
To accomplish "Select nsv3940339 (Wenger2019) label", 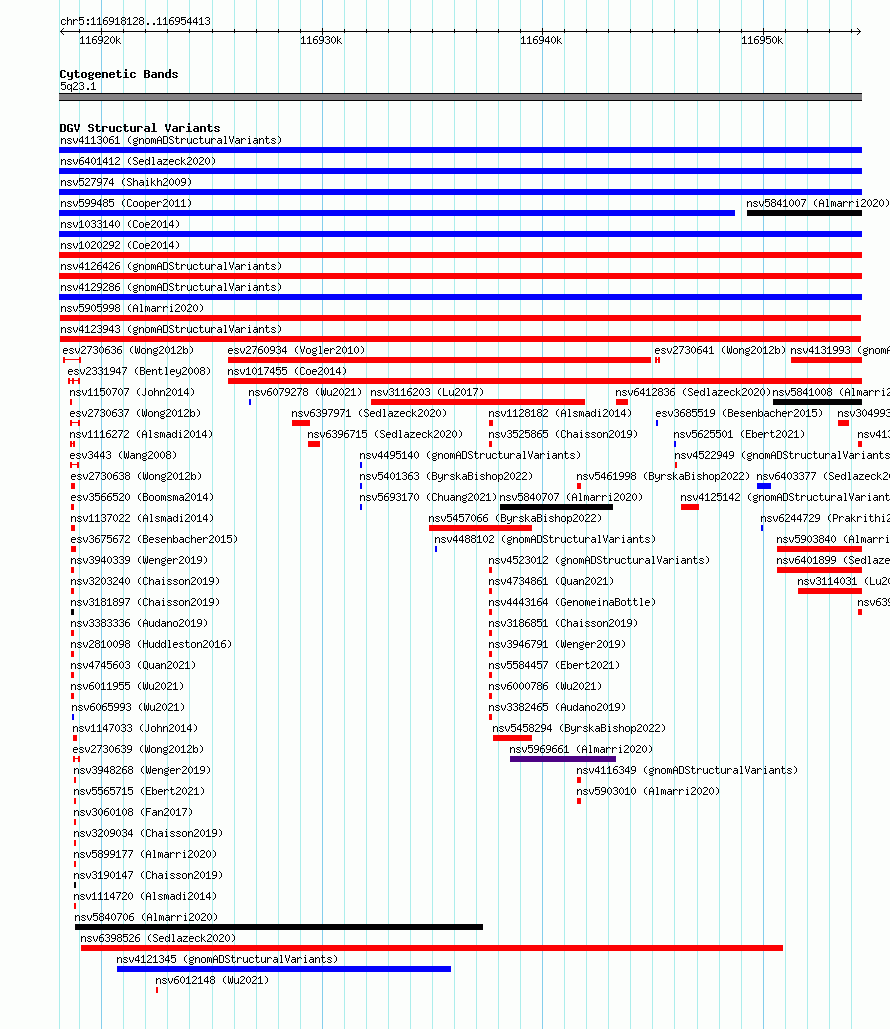I will pyautogui.click(x=139, y=560).
